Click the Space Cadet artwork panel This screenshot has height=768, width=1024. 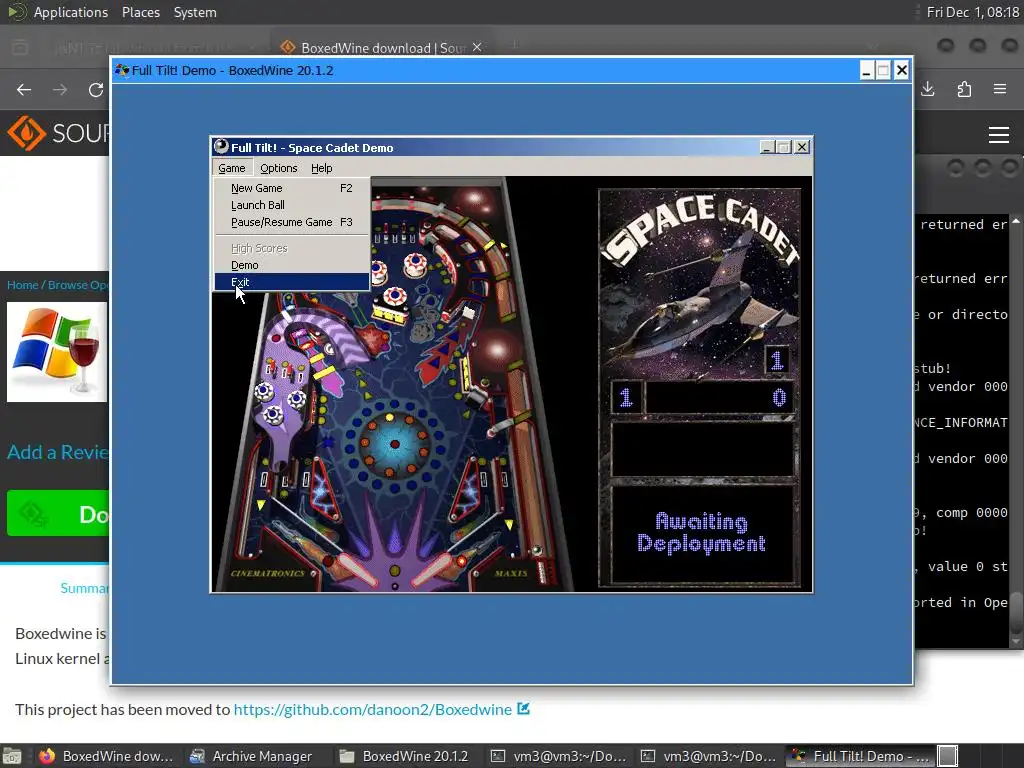[699, 284]
